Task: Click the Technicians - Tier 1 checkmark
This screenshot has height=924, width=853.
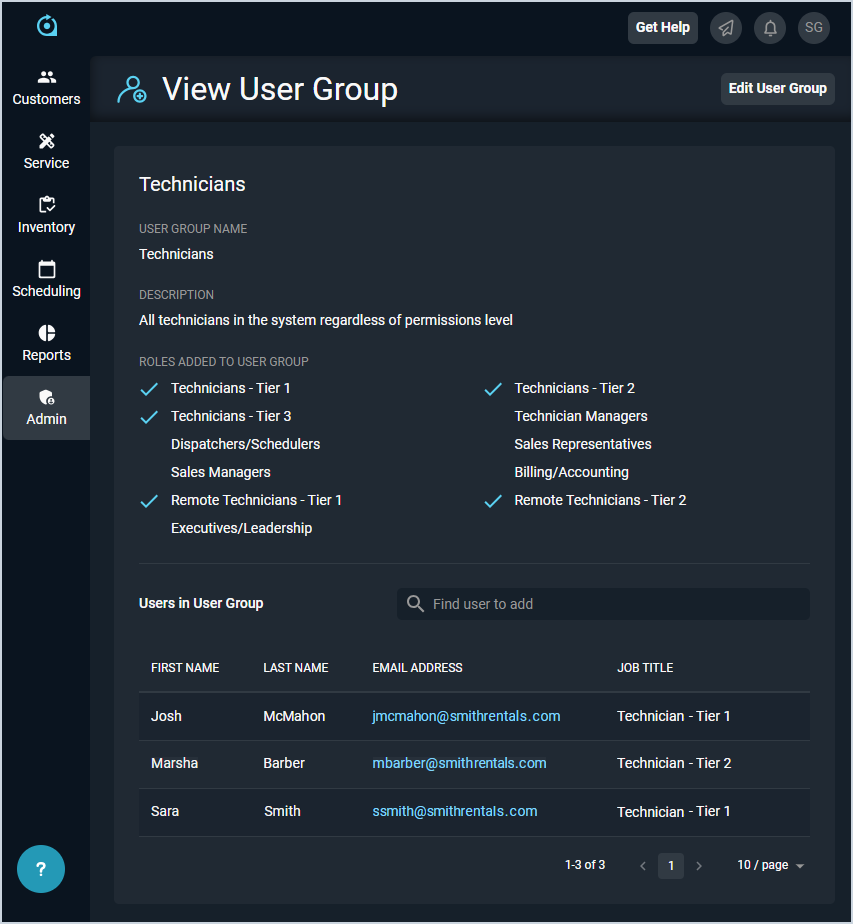Action: pyautogui.click(x=149, y=389)
